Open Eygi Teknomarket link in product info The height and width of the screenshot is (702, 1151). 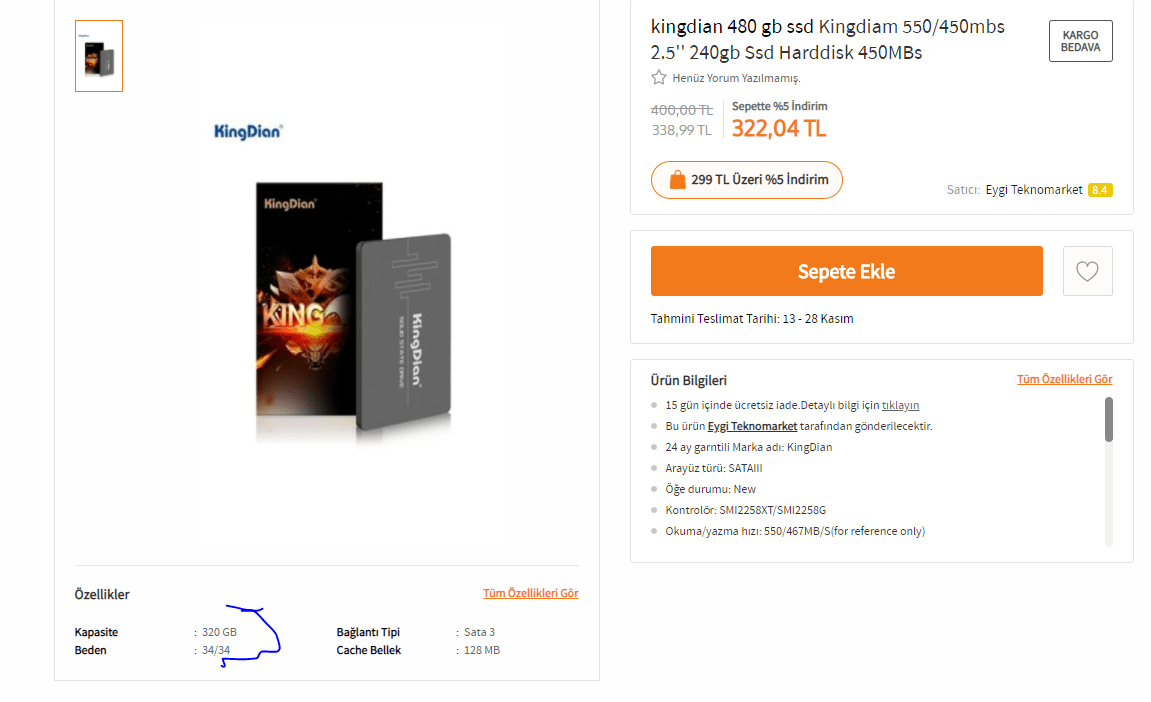(752, 426)
